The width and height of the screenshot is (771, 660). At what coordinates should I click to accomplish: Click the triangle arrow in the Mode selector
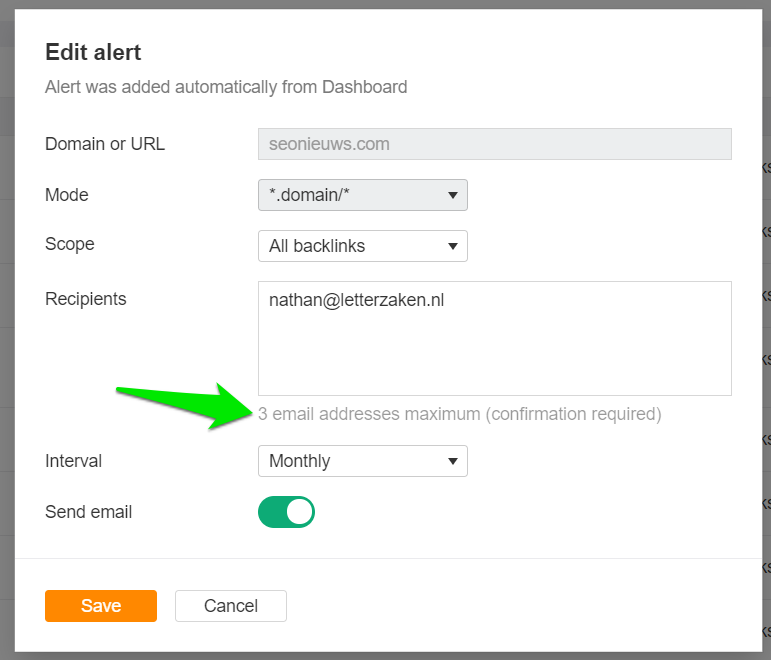point(453,195)
